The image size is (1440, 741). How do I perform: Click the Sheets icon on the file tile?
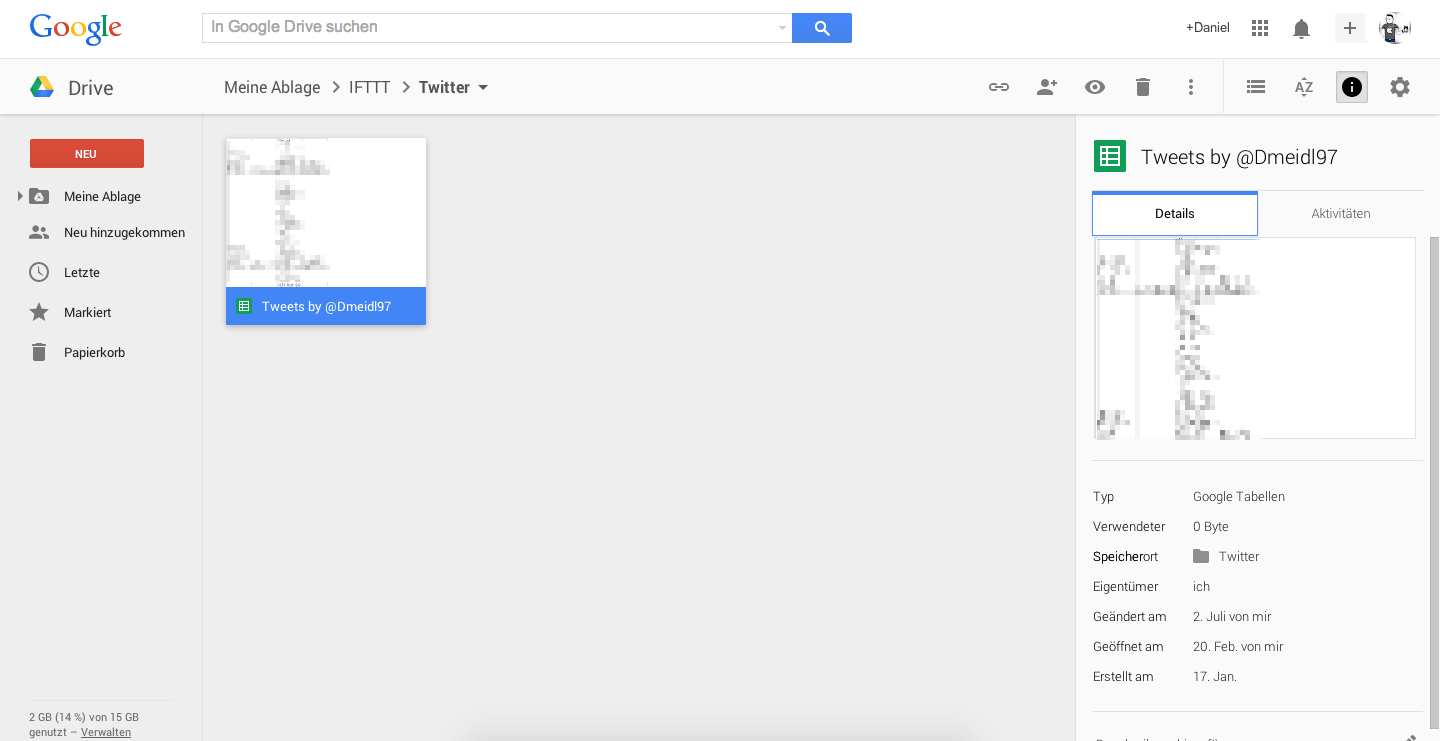pyautogui.click(x=243, y=306)
